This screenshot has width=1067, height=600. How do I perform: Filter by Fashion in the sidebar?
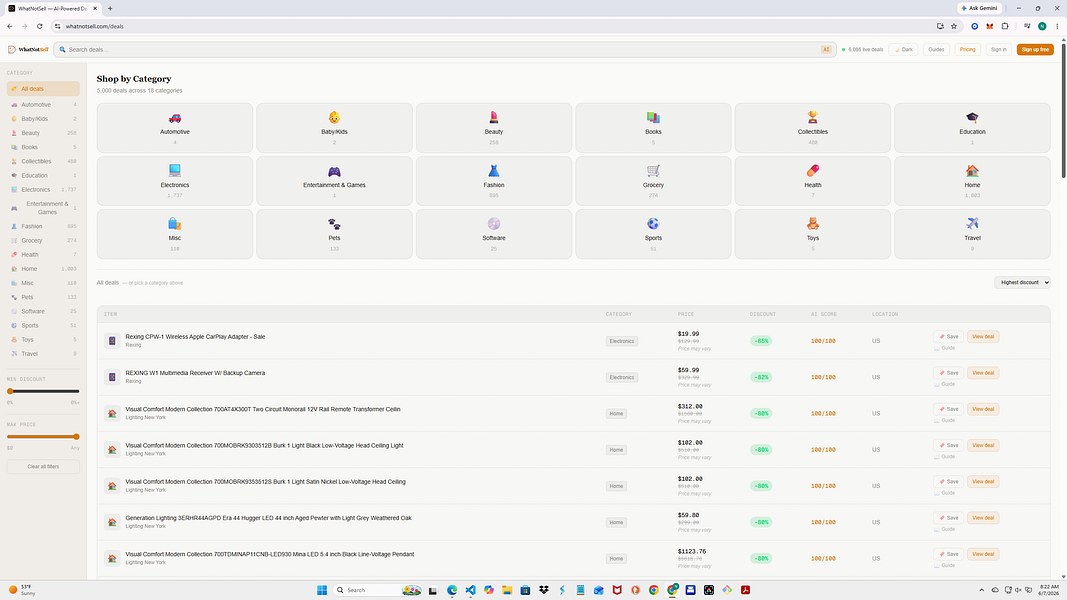point(44,227)
